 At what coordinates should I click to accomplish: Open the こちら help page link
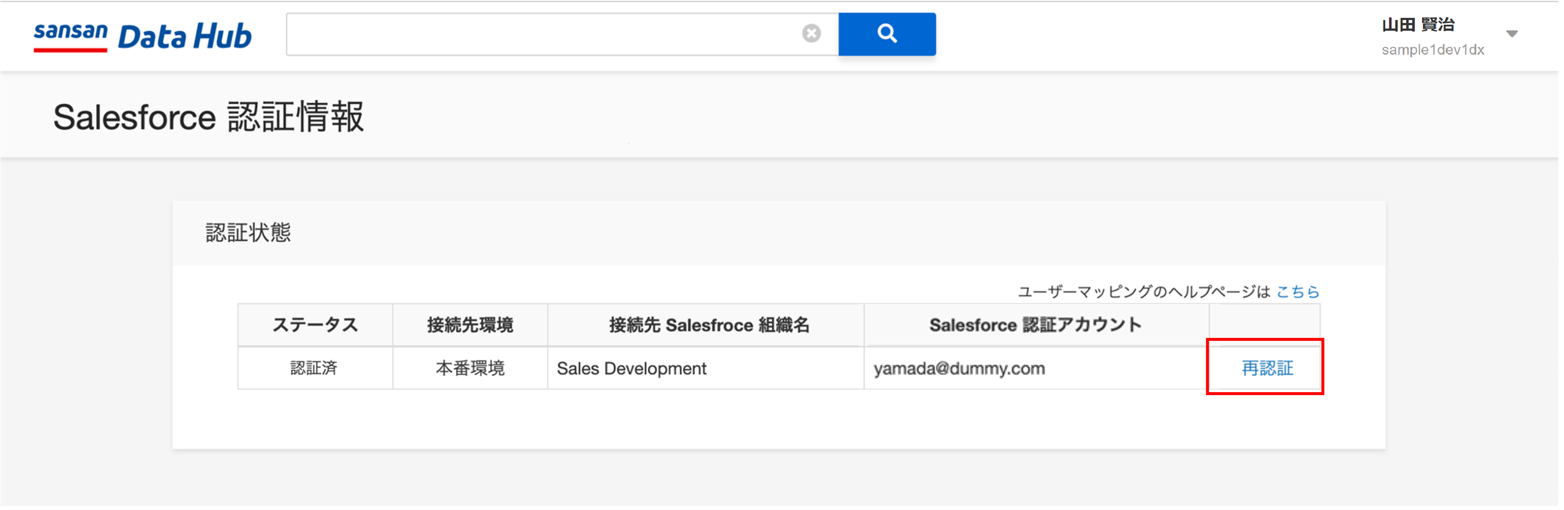[1298, 292]
